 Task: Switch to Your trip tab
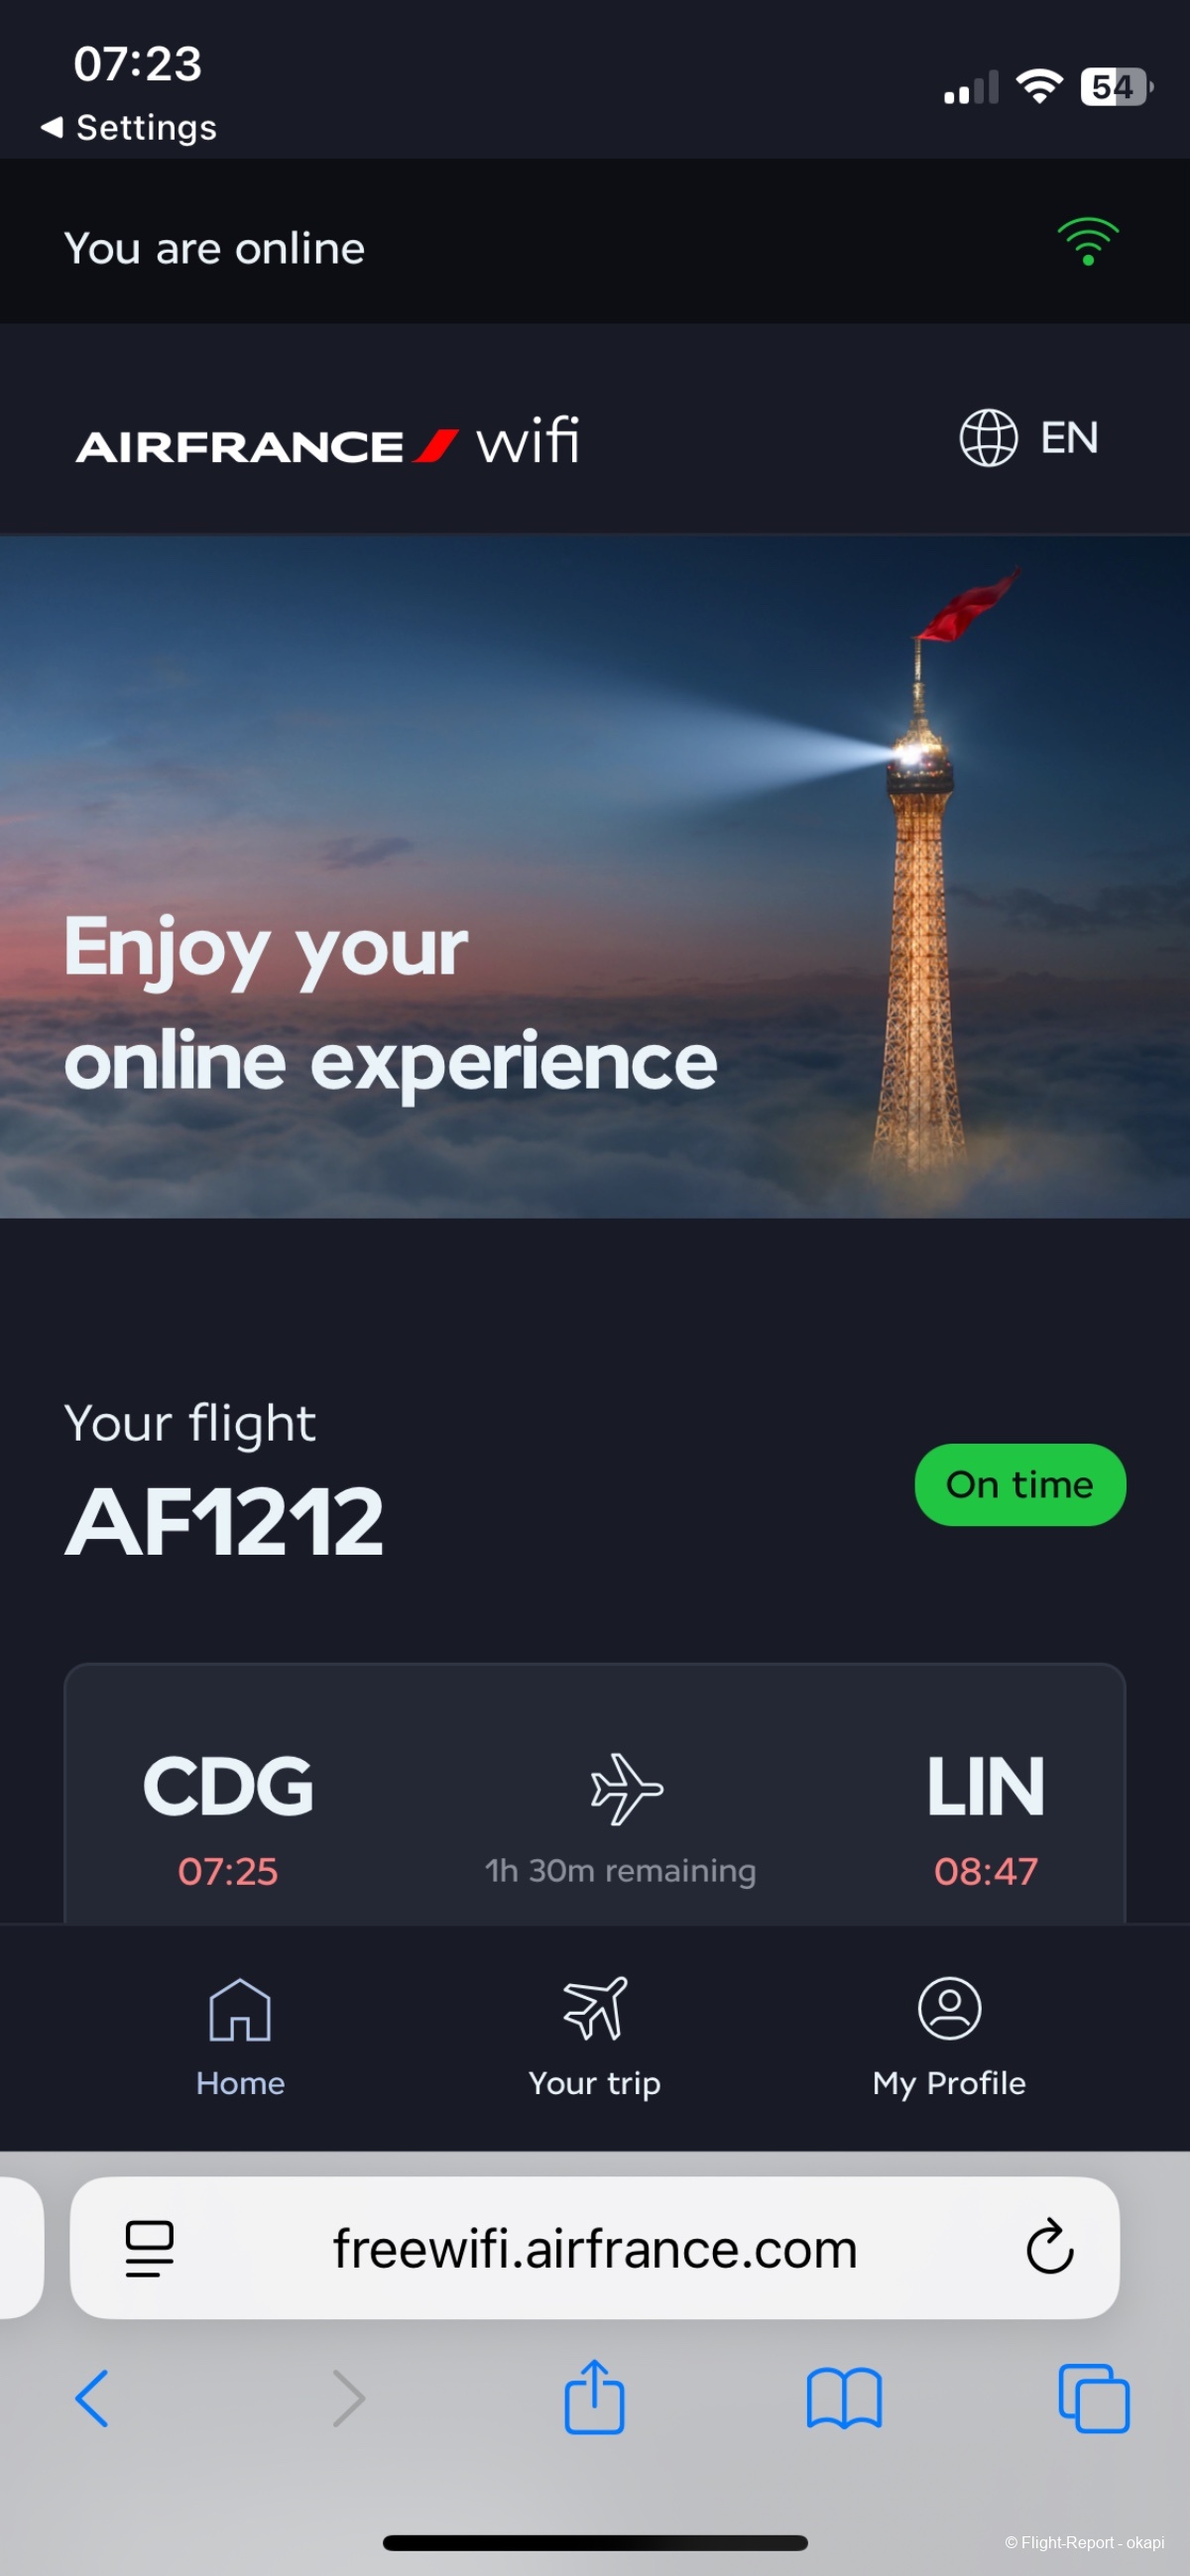click(594, 2036)
